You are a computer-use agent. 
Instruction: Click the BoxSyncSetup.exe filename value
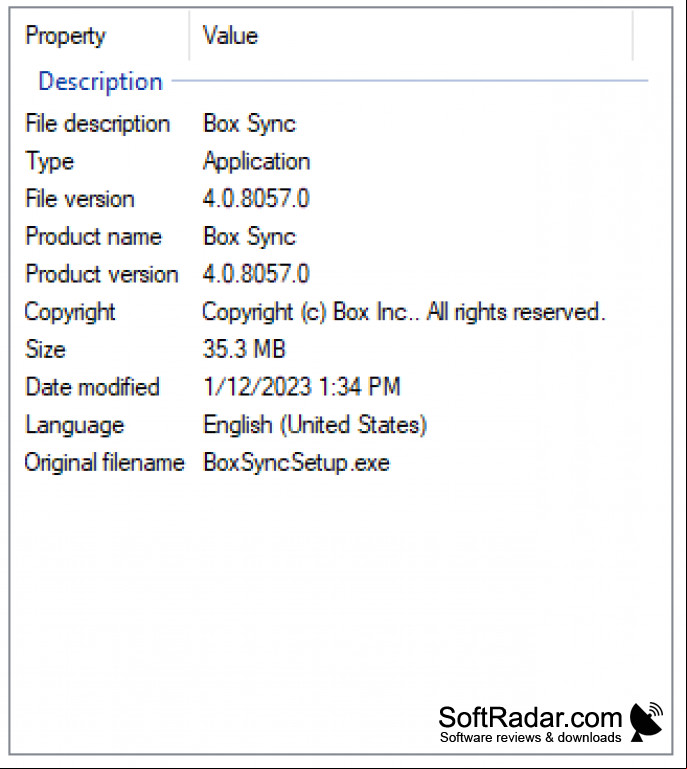coord(297,462)
